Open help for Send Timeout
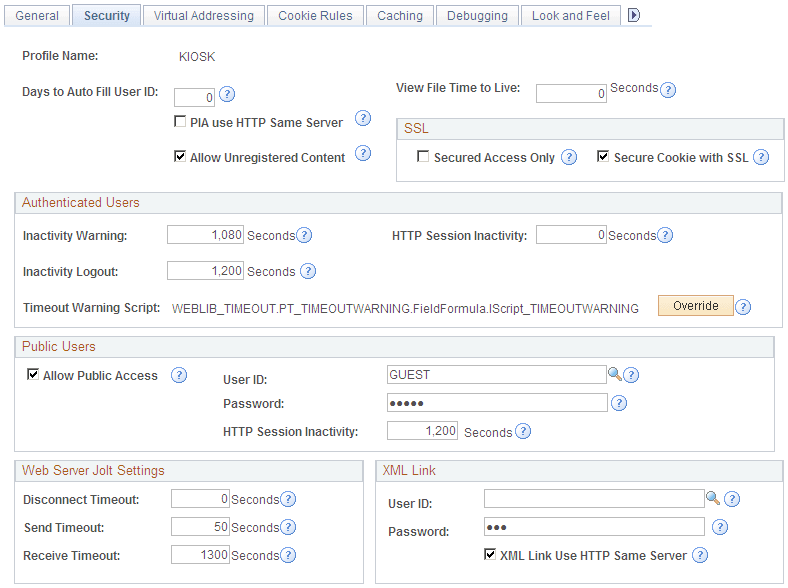 (x=288, y=527)
